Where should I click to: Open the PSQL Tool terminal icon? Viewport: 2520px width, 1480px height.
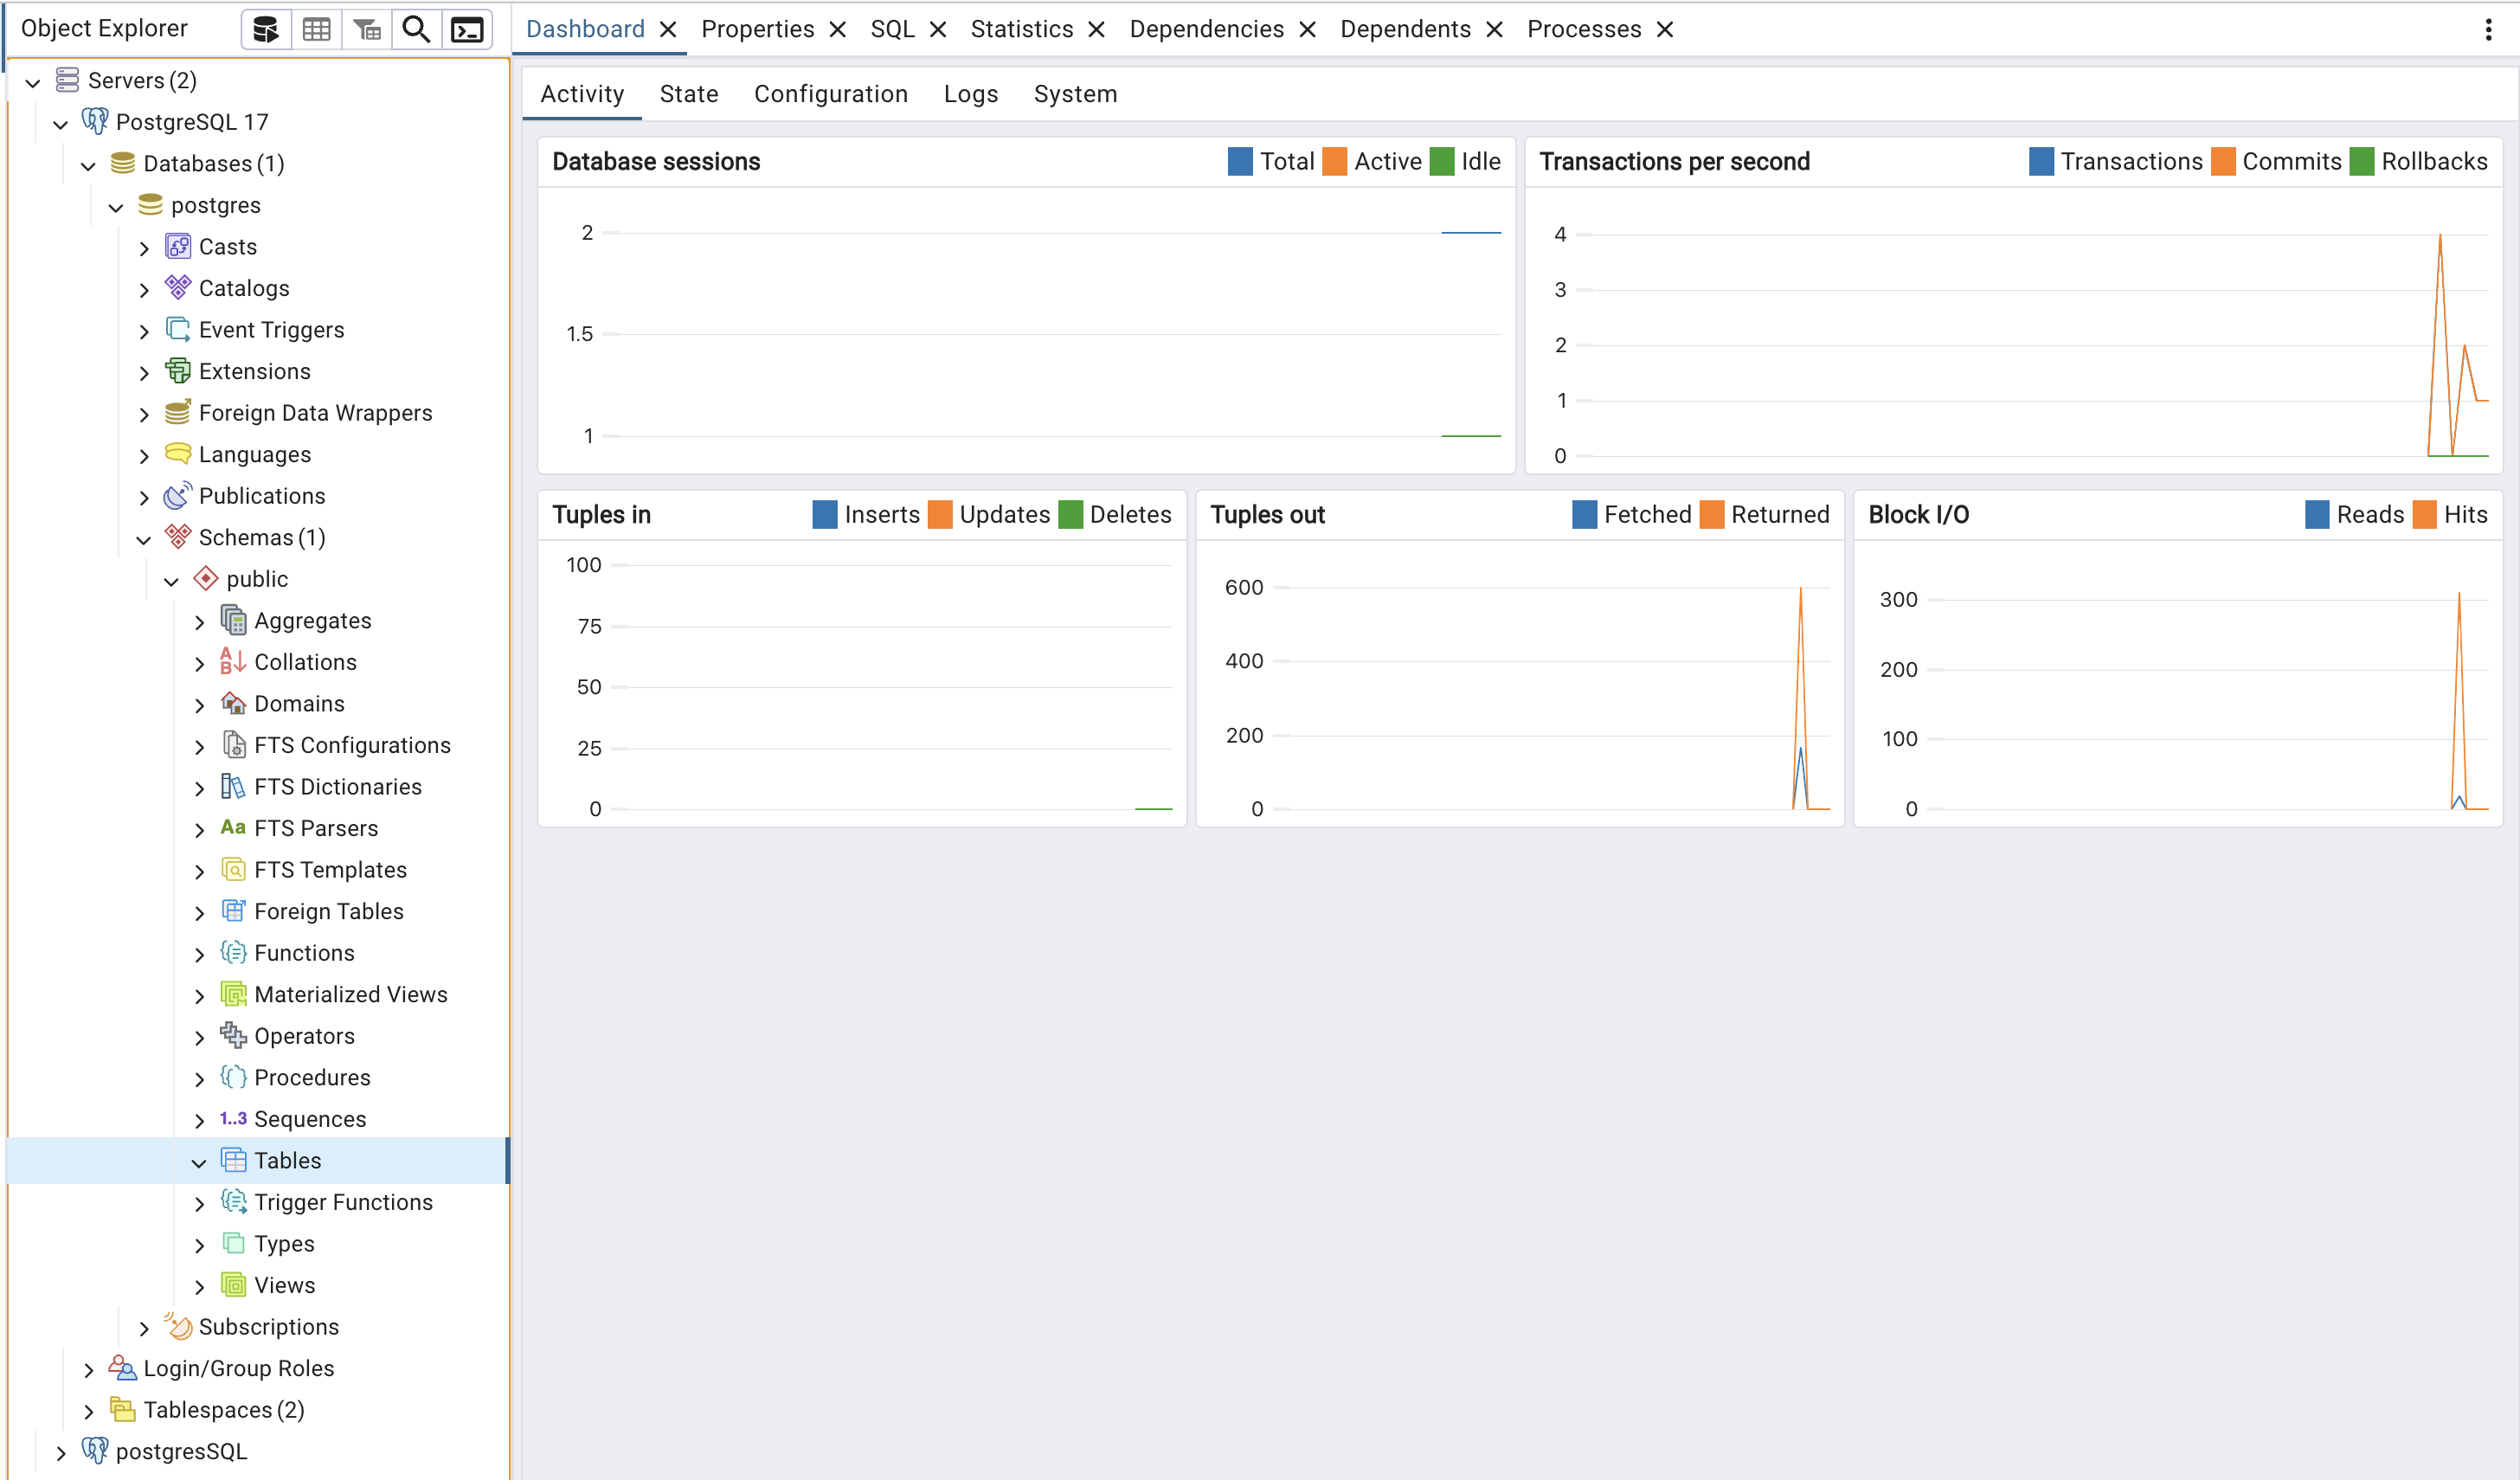coord(467,29)
